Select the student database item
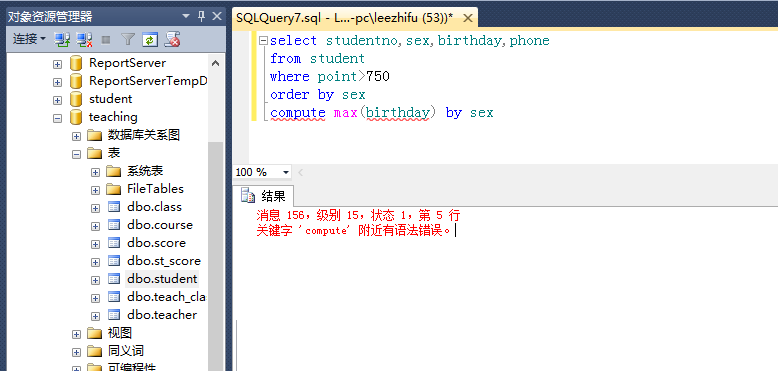The width and height of the screenshot is (778, 371). click(x=111, y=99)
